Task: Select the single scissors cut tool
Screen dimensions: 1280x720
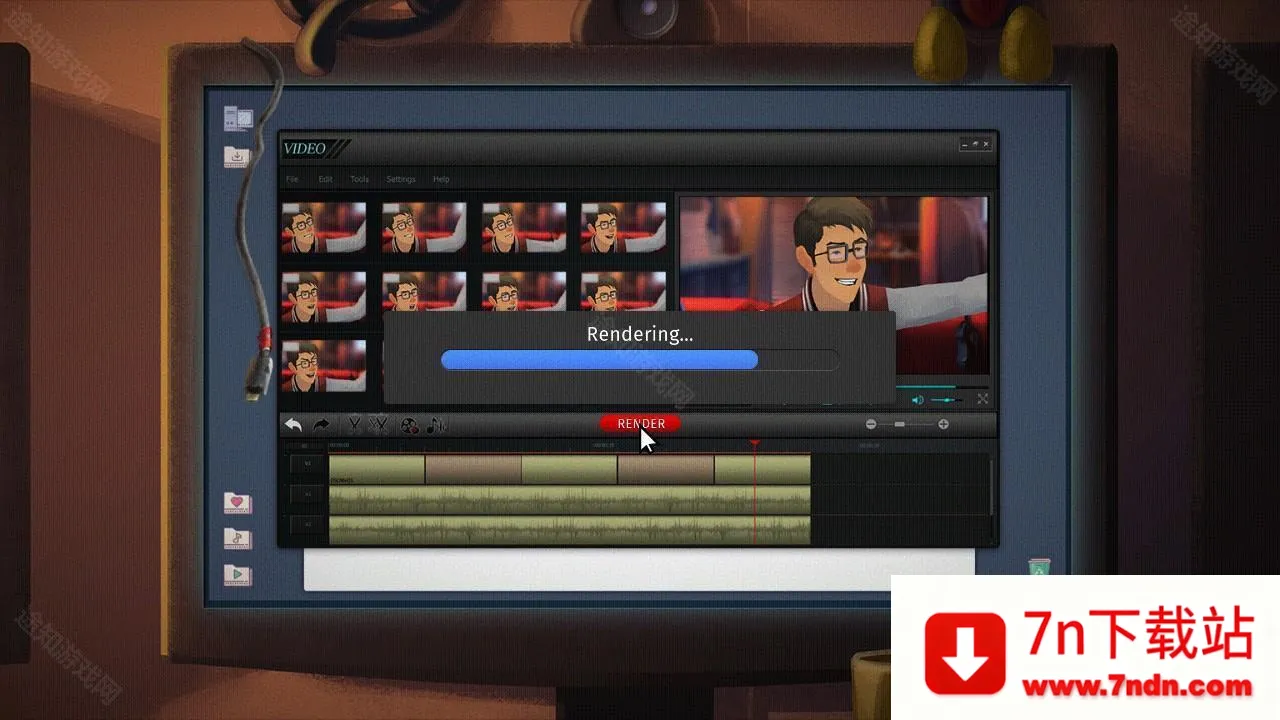Action: 353,425
